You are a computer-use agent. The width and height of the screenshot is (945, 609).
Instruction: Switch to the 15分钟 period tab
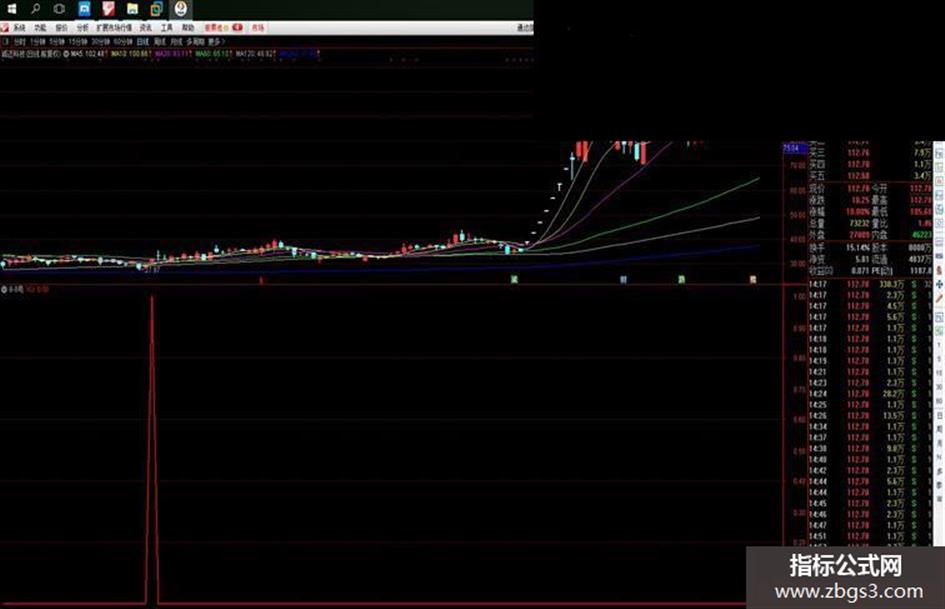point(77,42)
